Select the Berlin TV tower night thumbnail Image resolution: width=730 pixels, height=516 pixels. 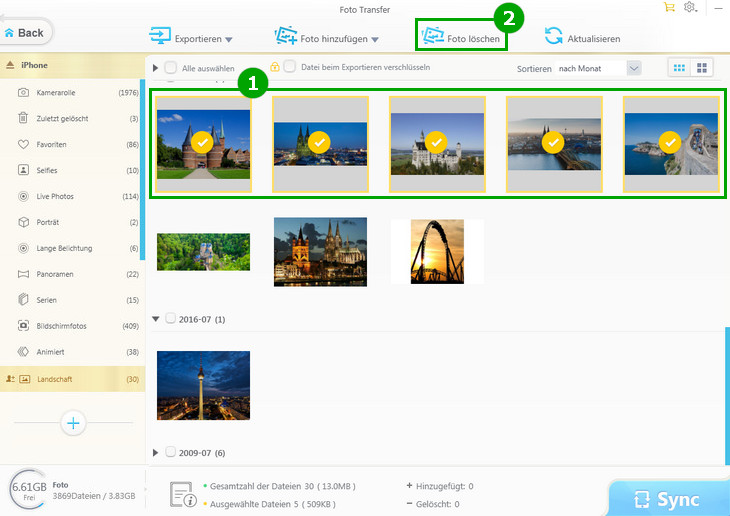tap(203, 385)
